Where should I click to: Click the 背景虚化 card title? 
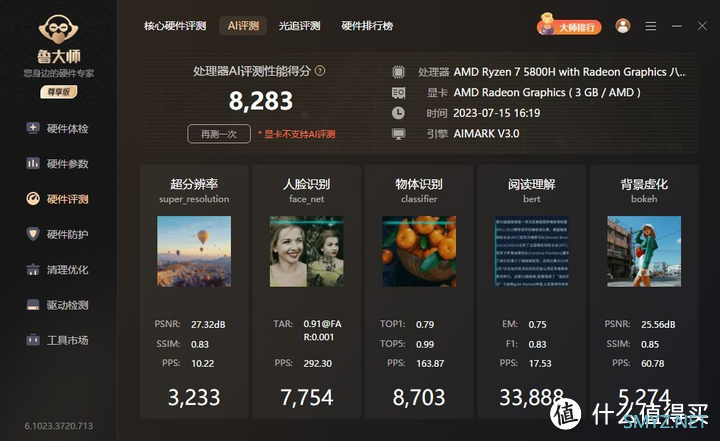pyautogui.click(x=644, y=184)
